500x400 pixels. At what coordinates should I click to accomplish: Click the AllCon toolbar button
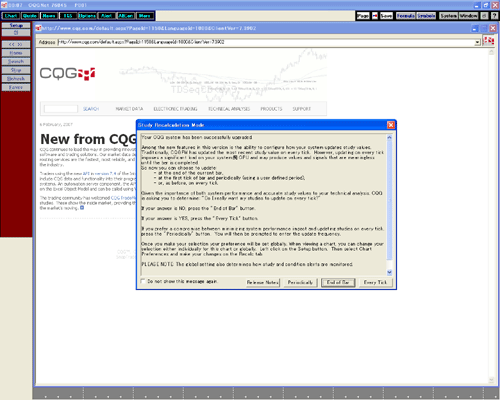point(126,16)
